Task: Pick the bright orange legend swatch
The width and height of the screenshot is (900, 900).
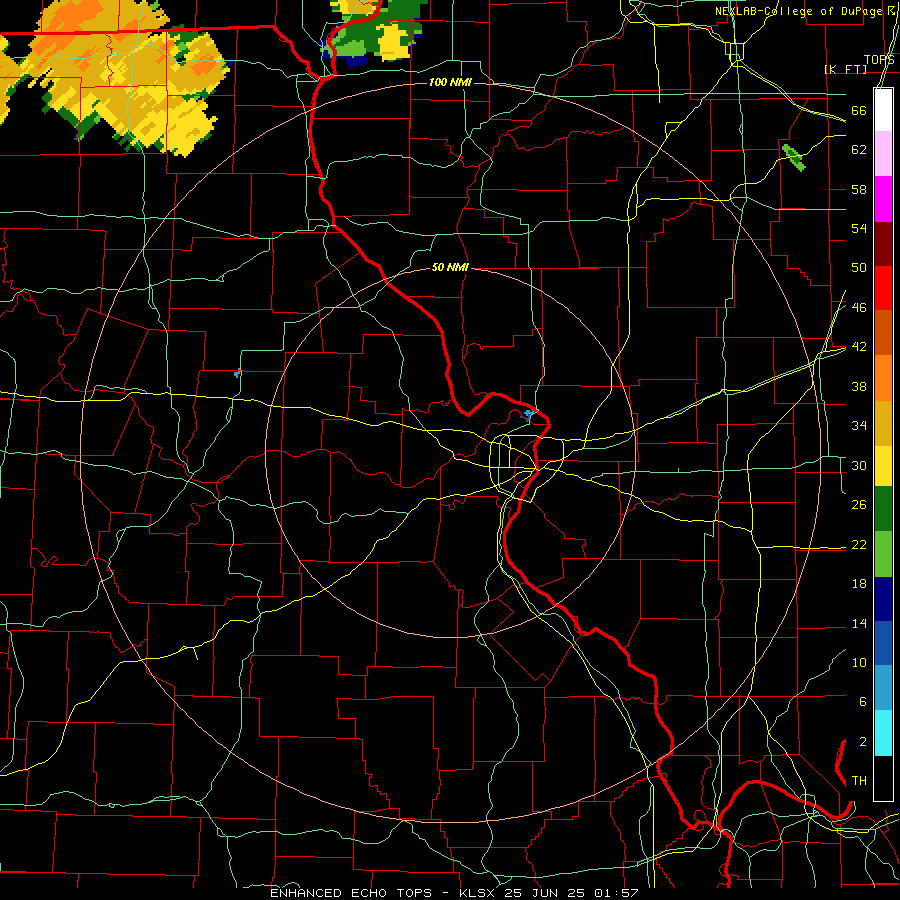Action: pos(883,378)
